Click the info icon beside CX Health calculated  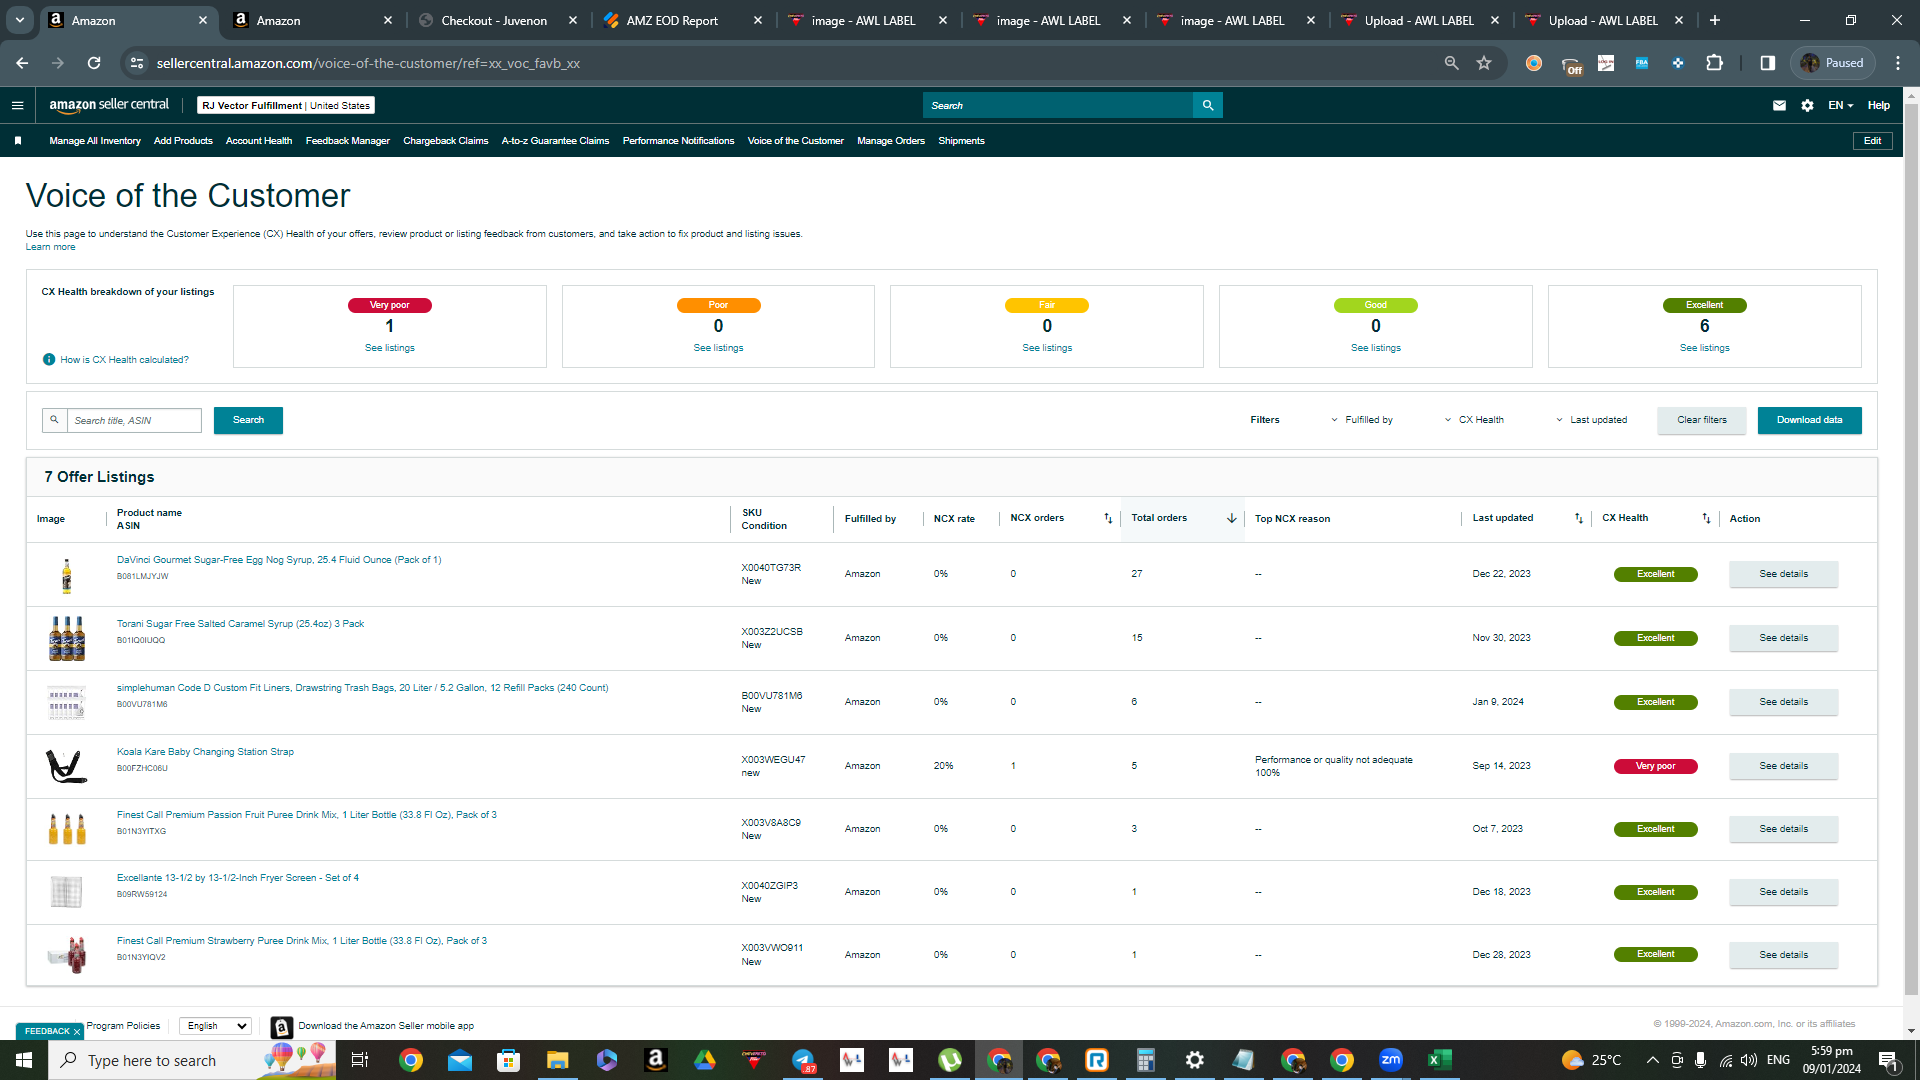pyautogui.click(x=49, y=360)
